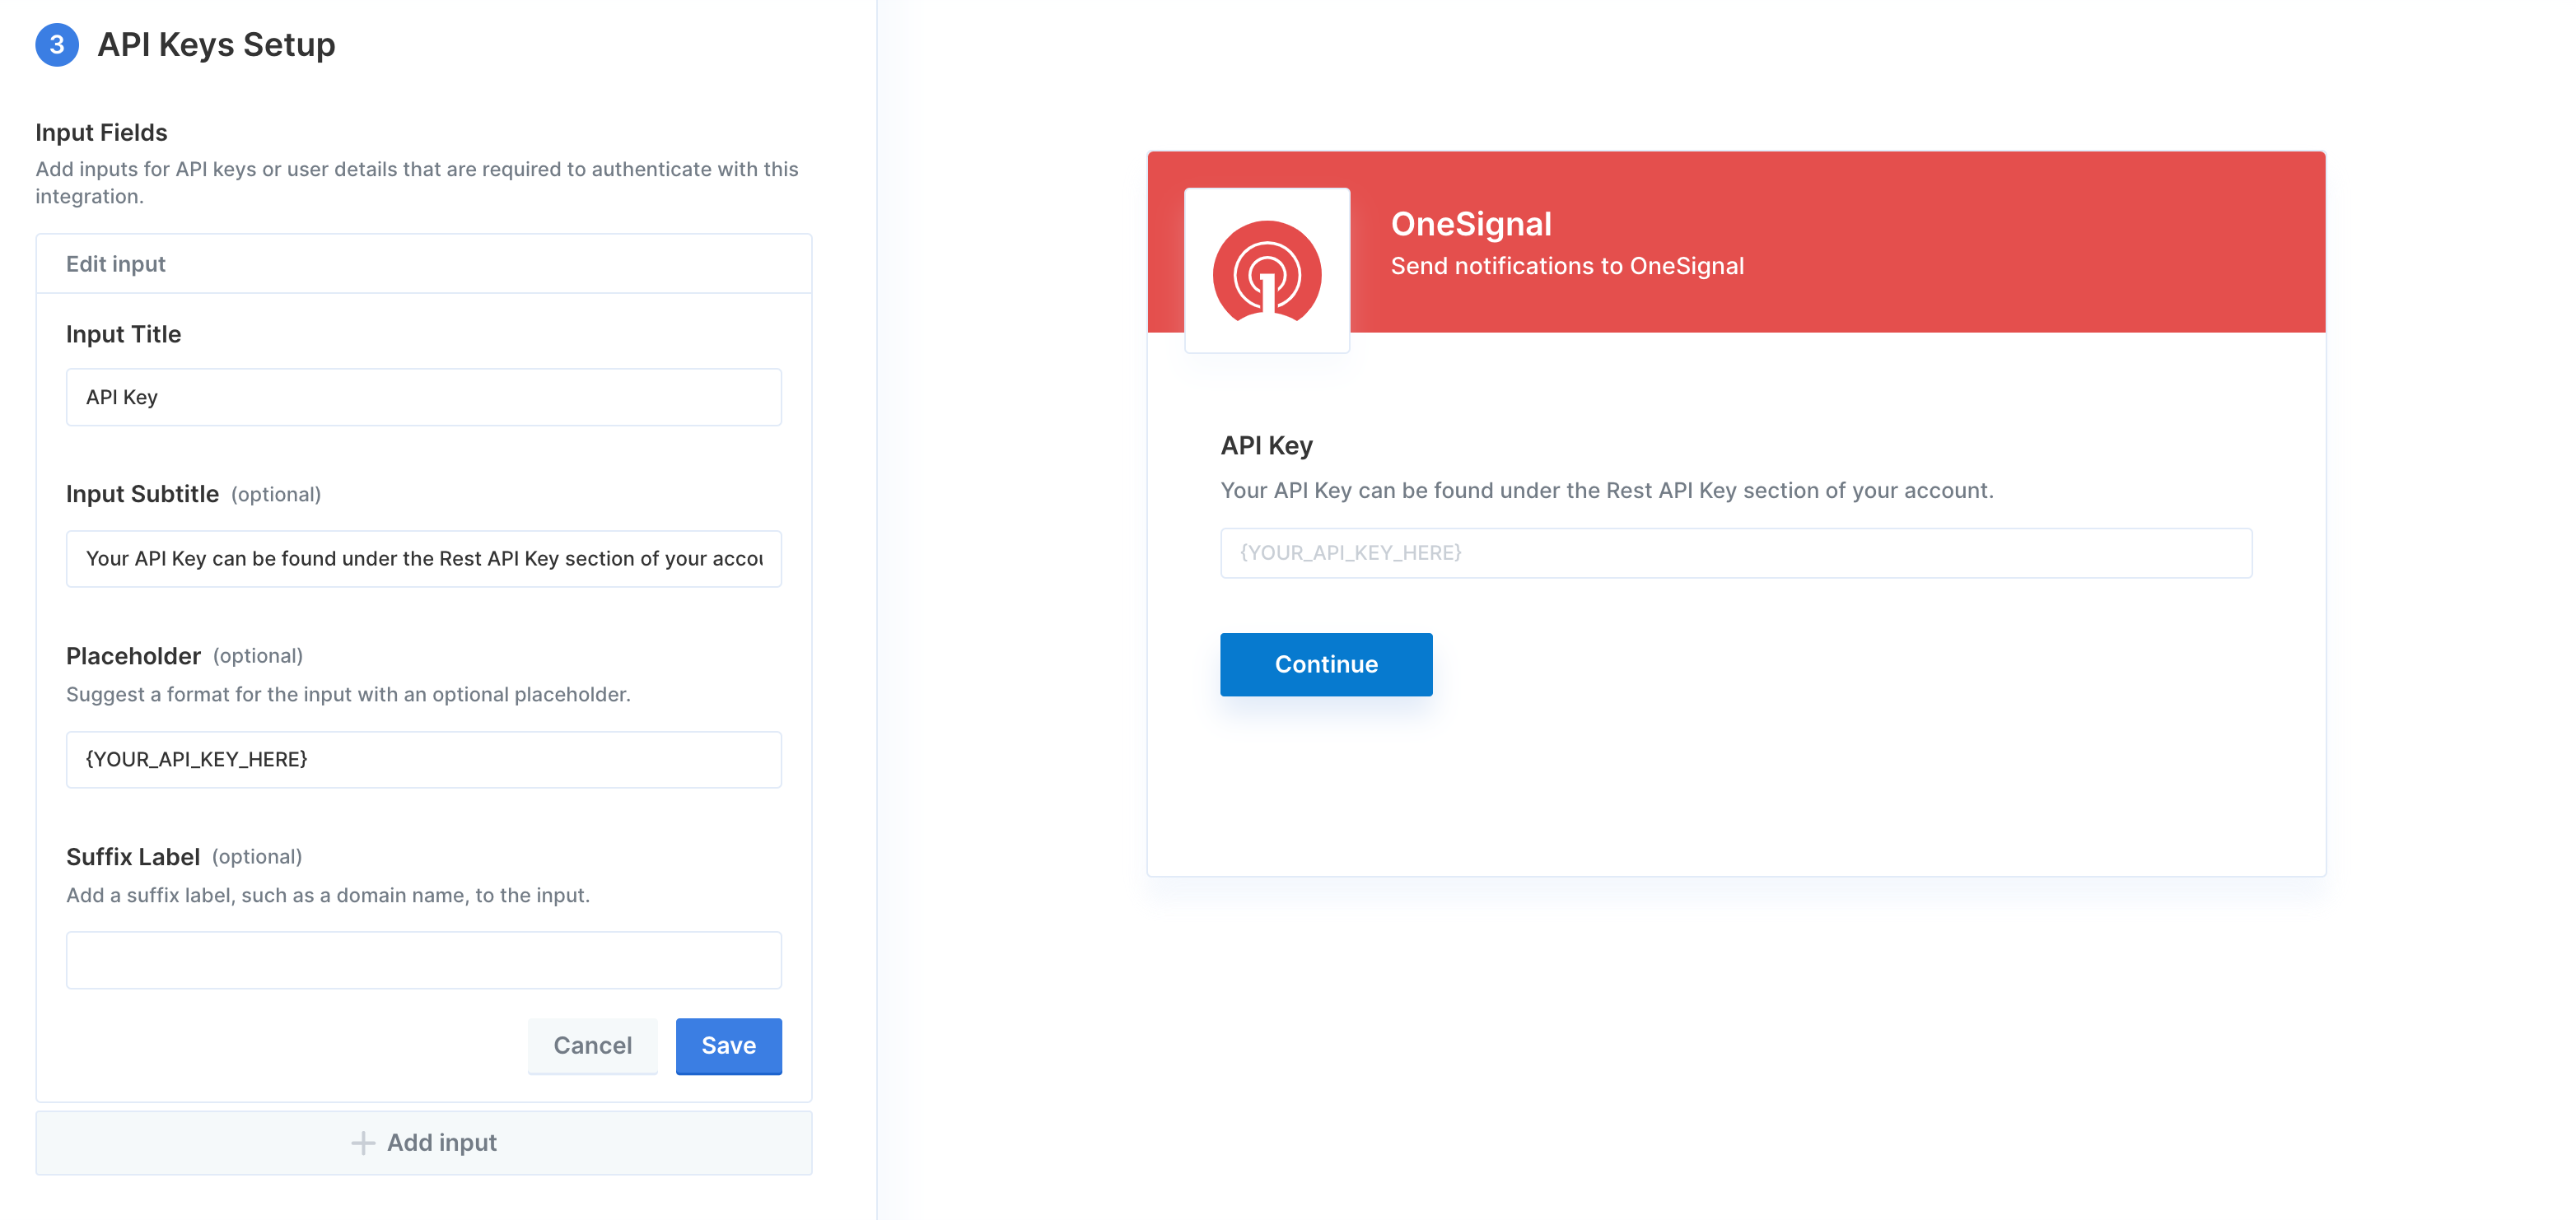This screenshot has height=1220, width=2576.
Task: Click the Add input button
Action: 424,1143
